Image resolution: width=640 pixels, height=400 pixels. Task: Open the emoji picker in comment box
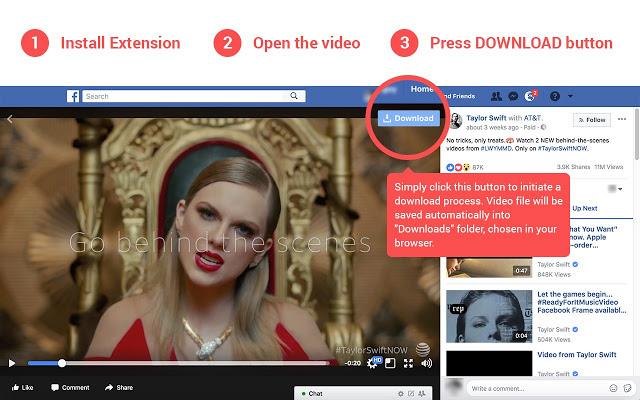point(613,388)
